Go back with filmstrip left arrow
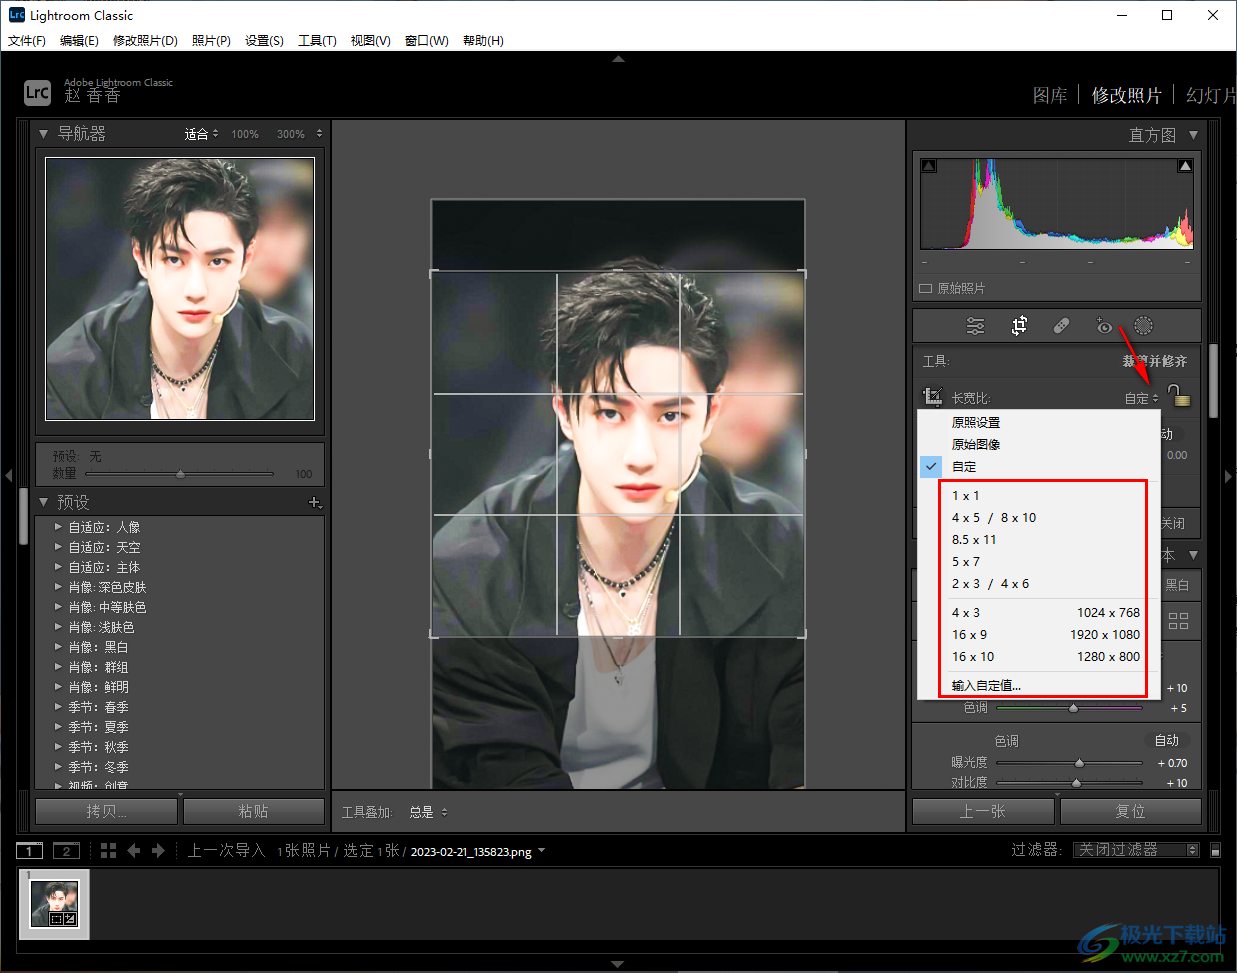Image resolution: width=1237 pixels, height=973 pixels. click(x=133, y=850)
